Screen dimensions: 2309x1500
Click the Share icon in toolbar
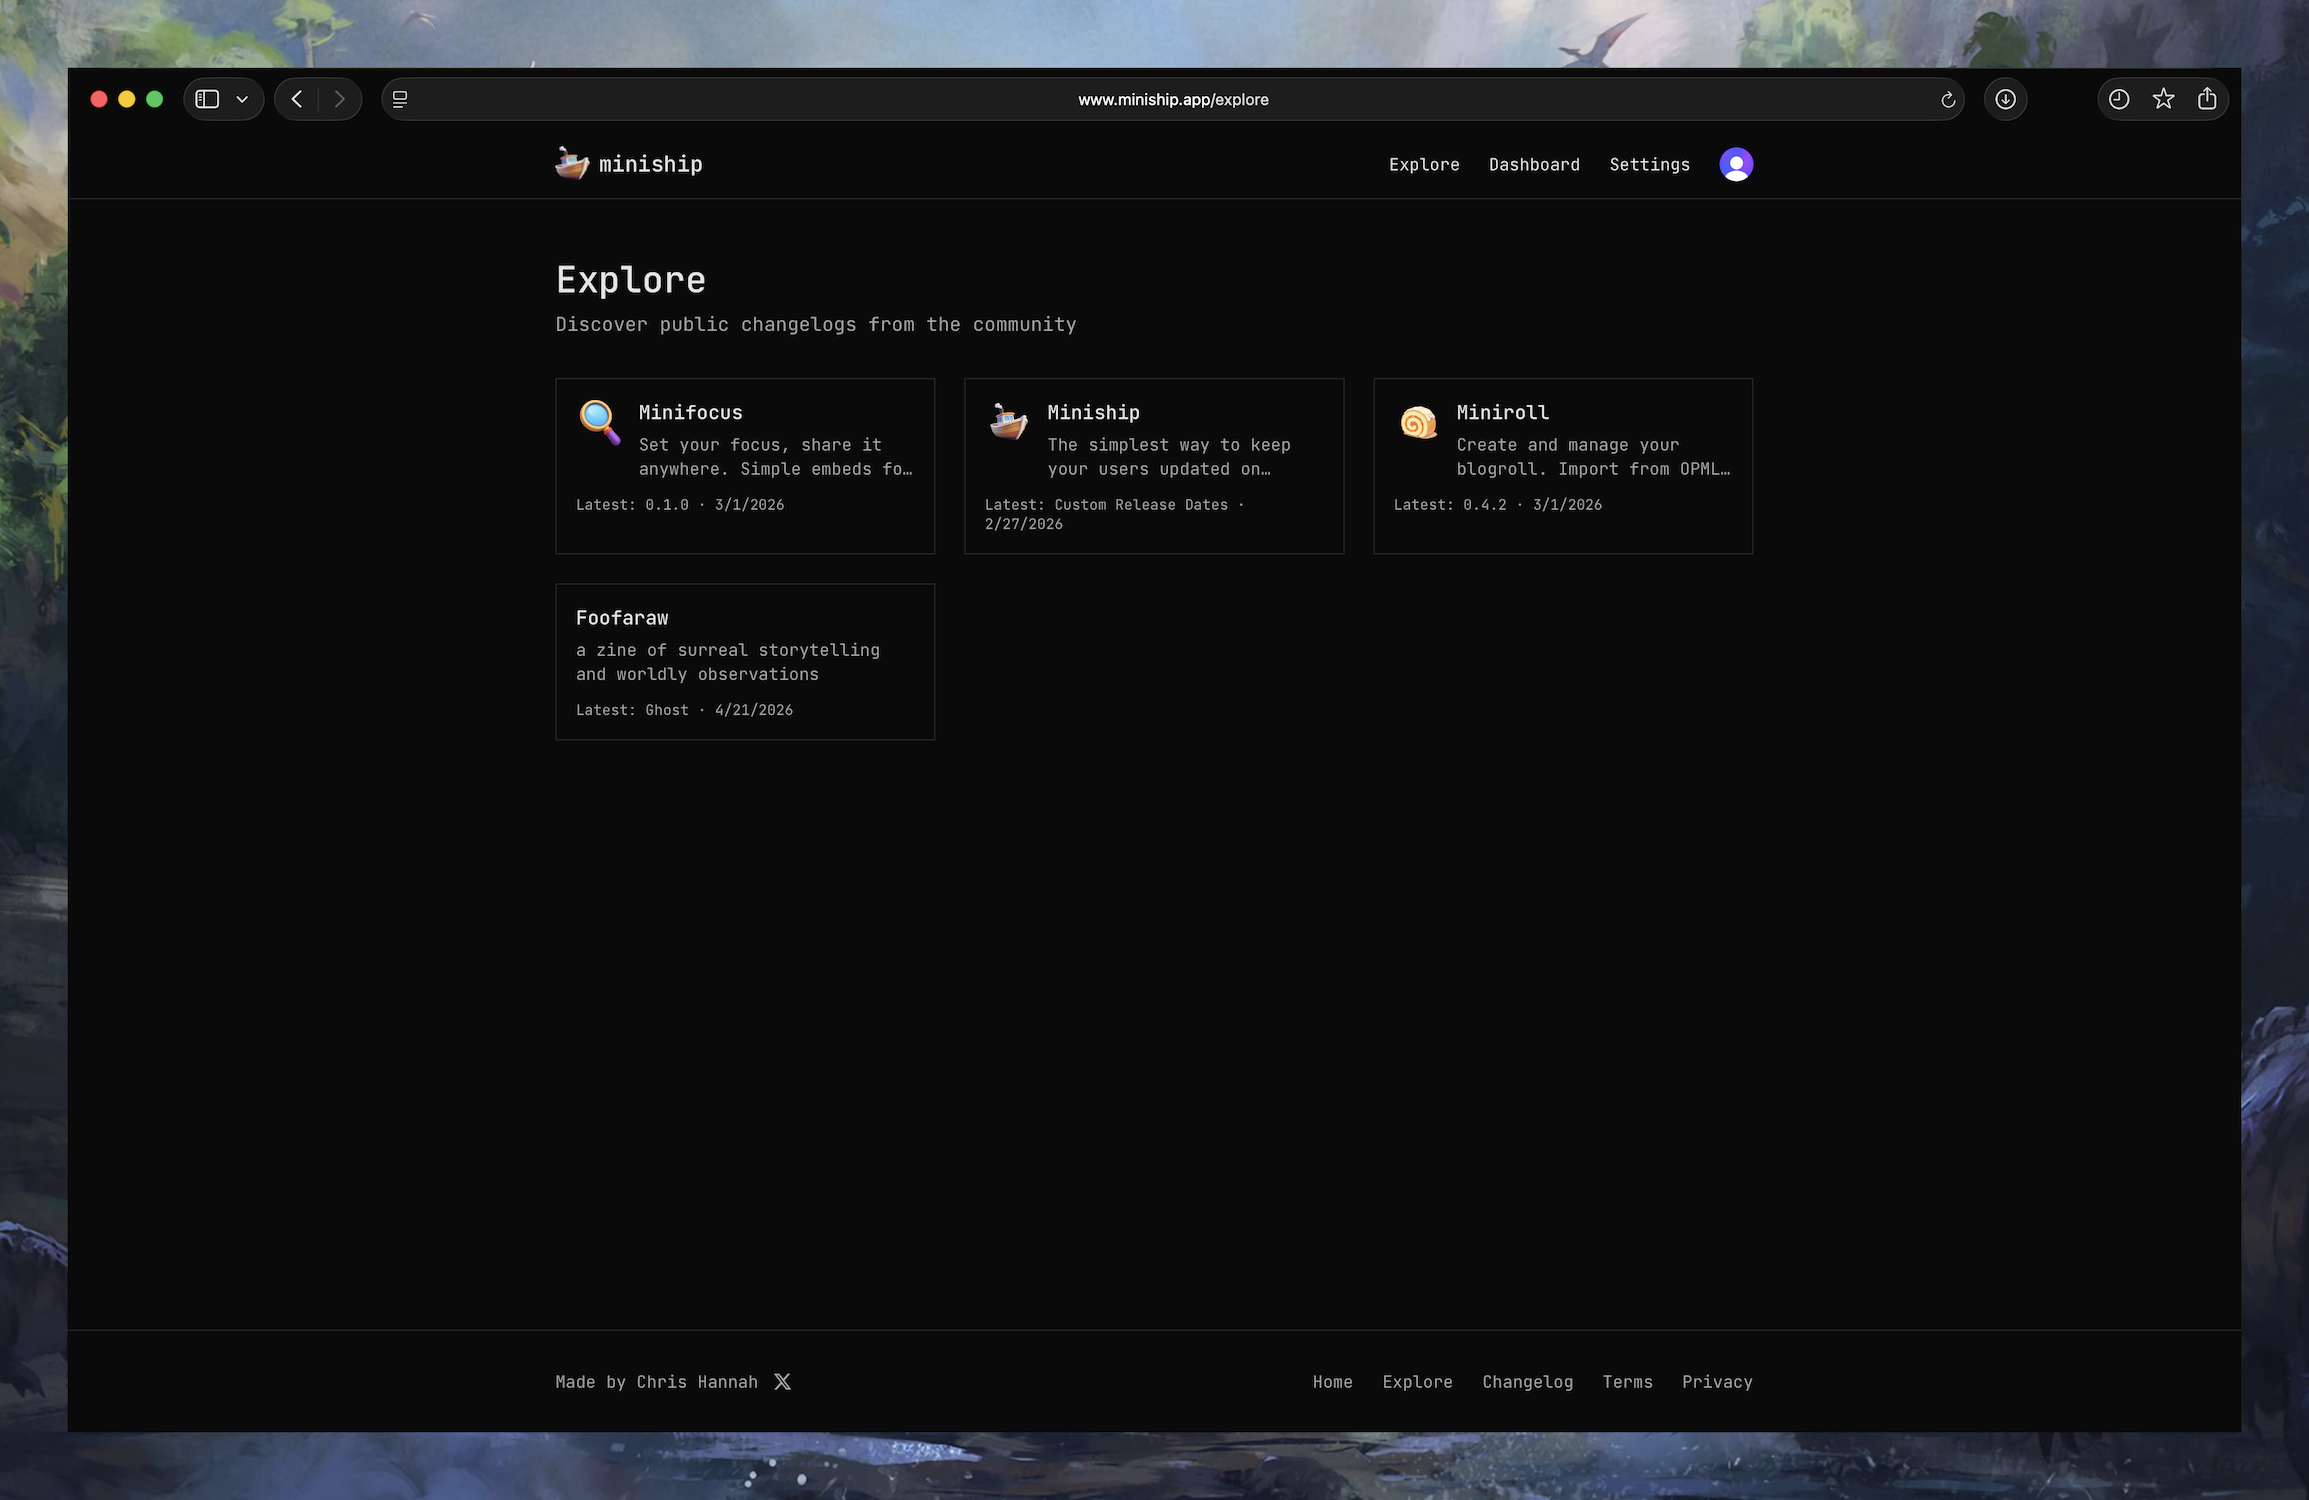click(2207, 99)
